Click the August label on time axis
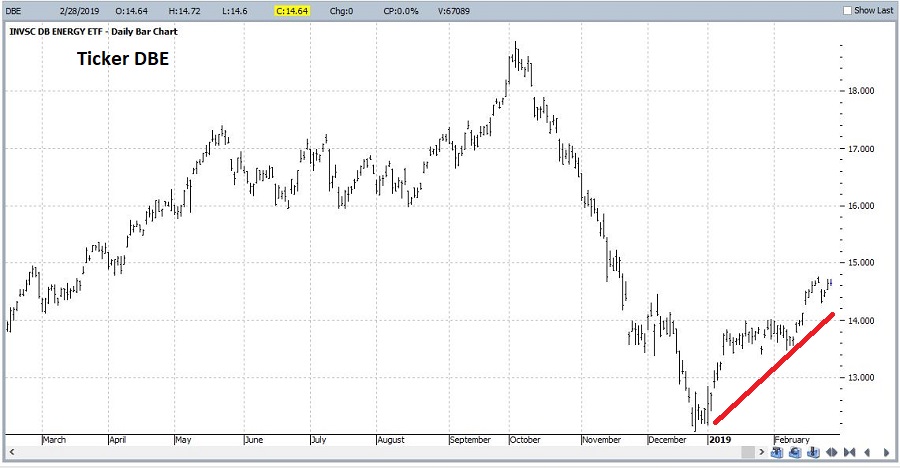Viewport: 900px width, 468px height. (391, 440)
